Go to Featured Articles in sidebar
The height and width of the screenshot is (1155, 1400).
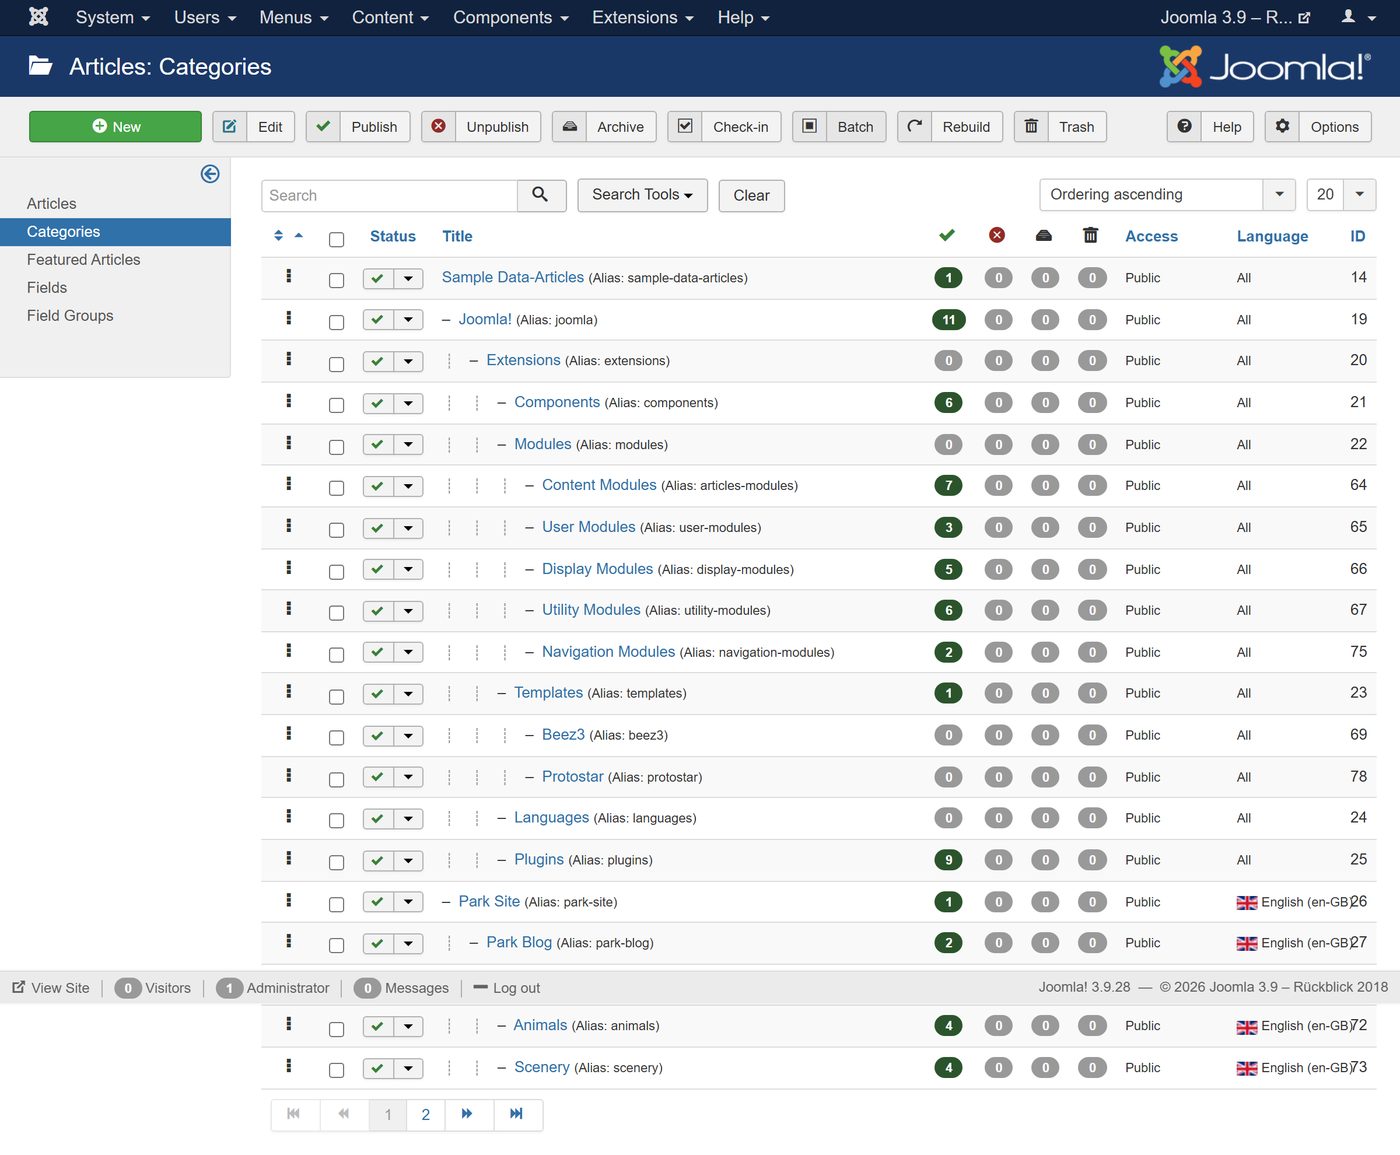point(84,260)
